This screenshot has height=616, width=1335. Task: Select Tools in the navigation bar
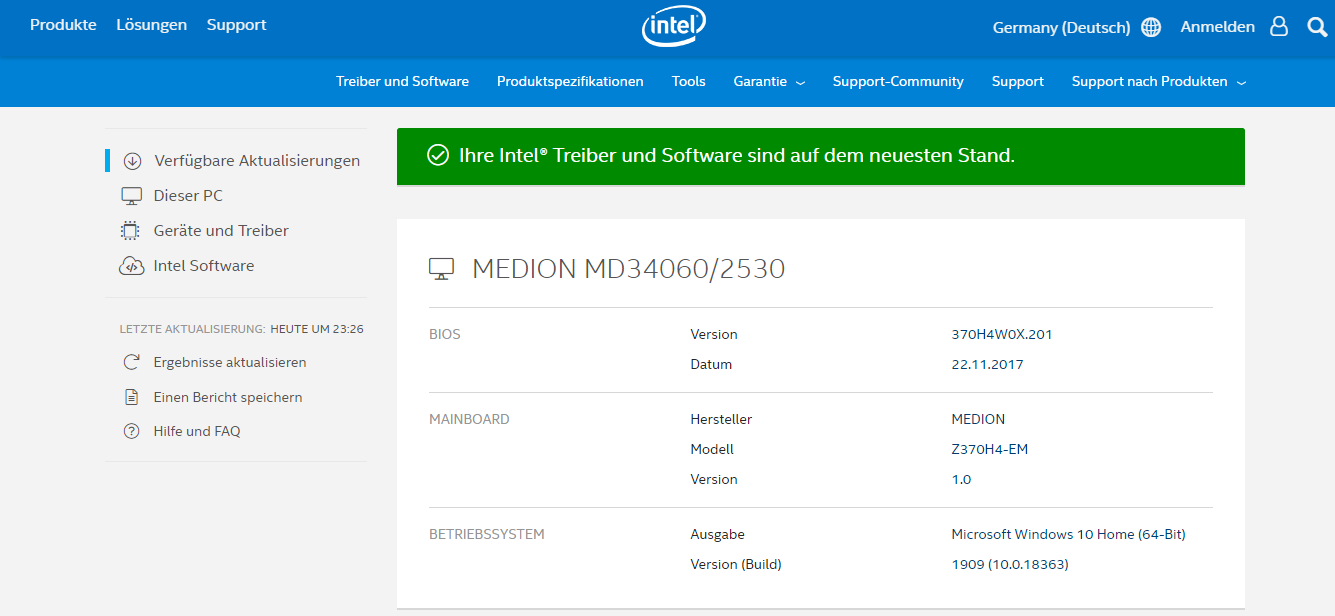point(688,82)
